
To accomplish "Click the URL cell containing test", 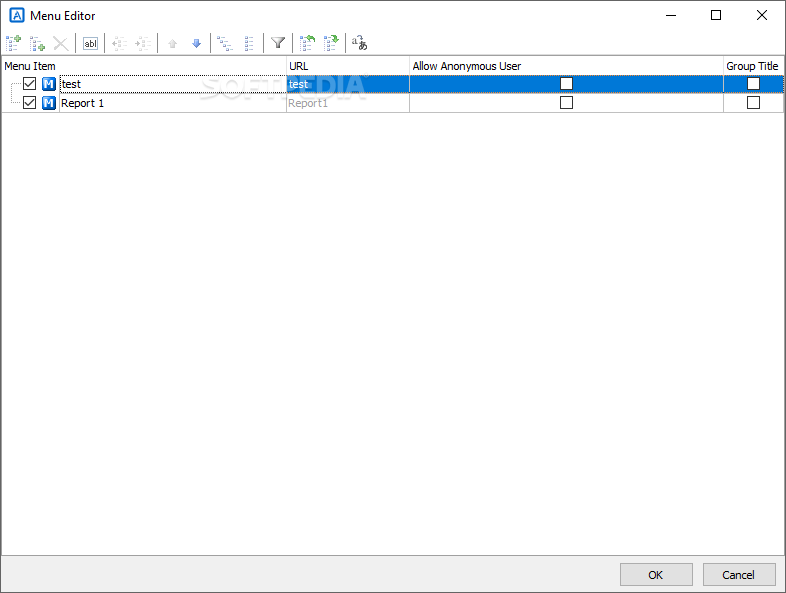I will [x=348, y=84].
